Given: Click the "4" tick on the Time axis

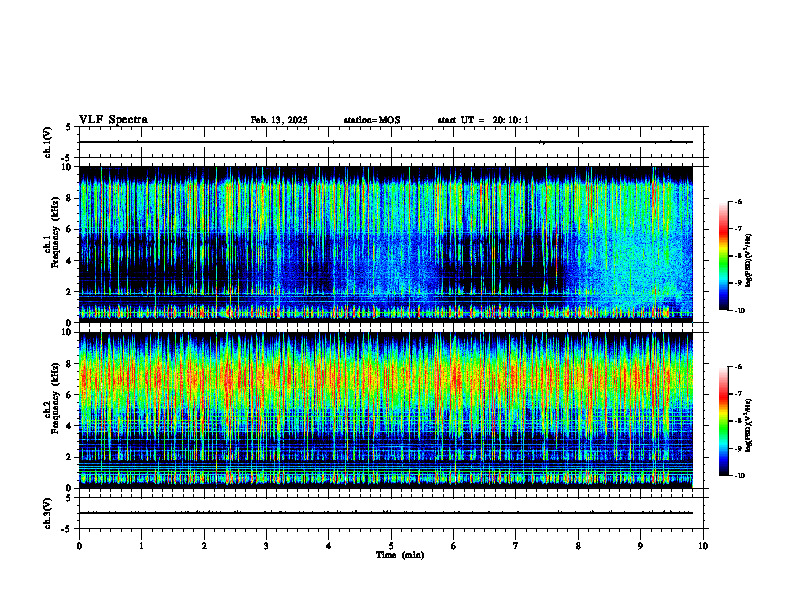Looking at the screenshot, I should (x=329, y=546).
